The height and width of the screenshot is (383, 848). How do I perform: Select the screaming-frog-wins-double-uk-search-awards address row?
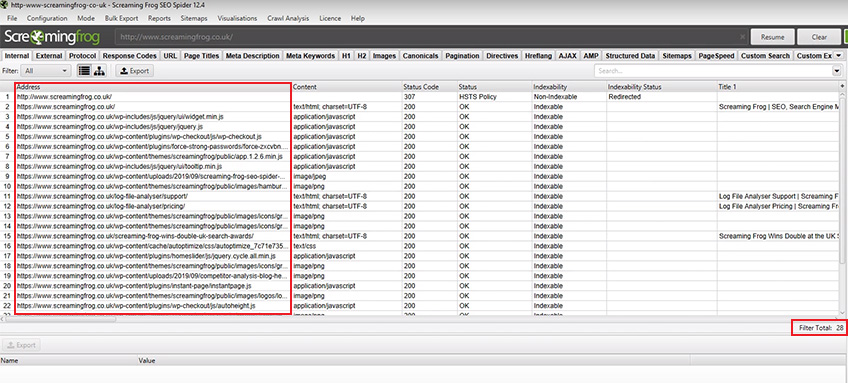[153, 236]
